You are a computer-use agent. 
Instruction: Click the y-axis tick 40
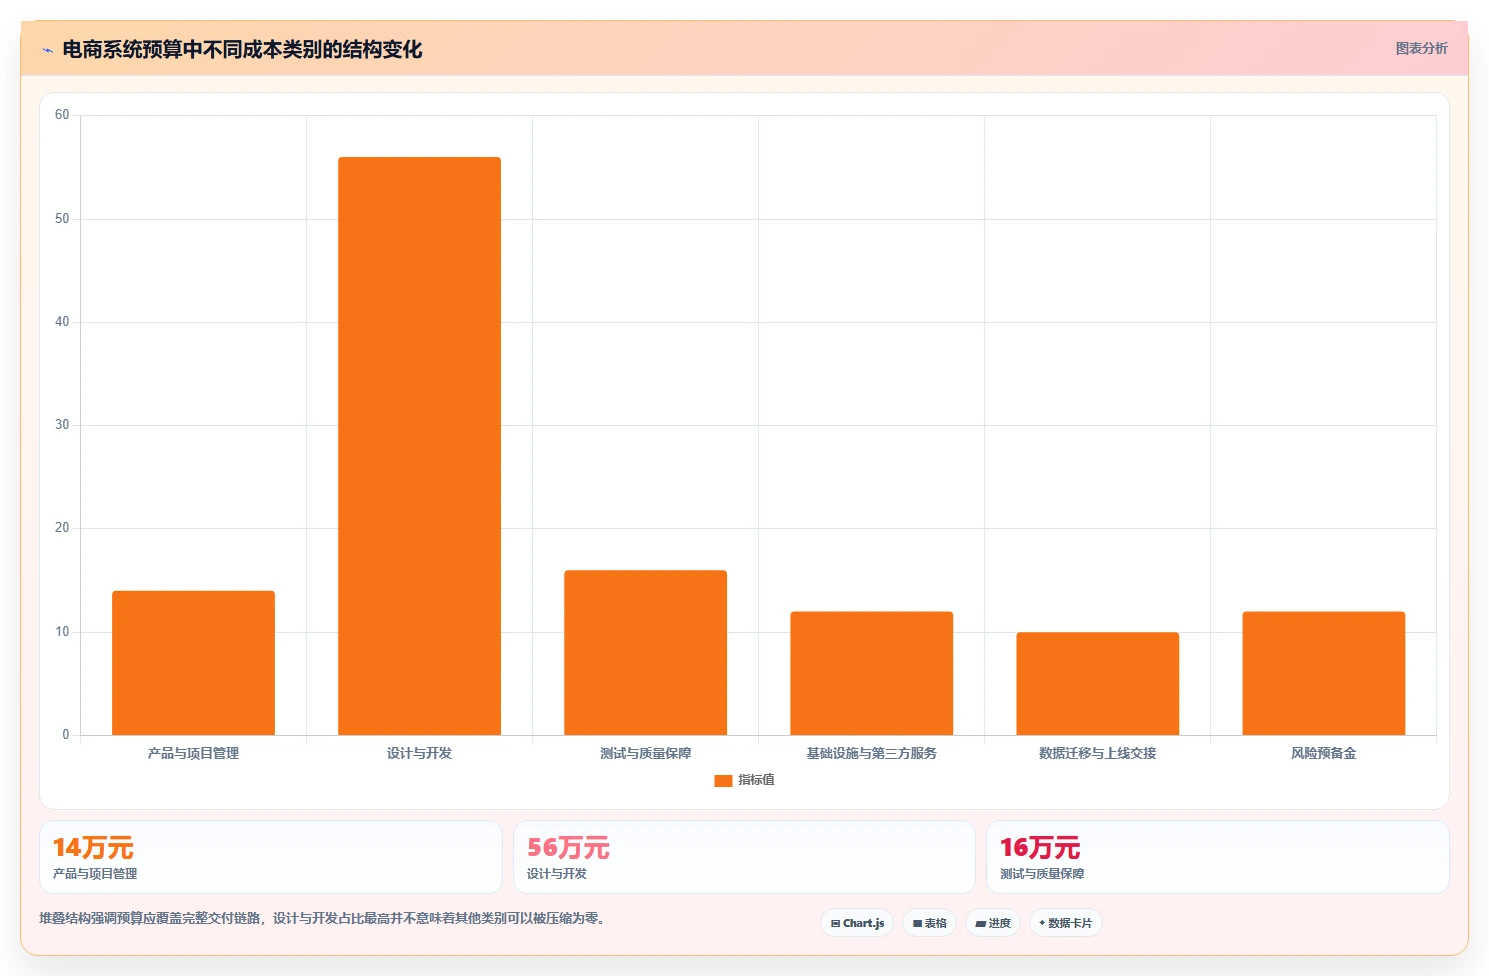62,322
